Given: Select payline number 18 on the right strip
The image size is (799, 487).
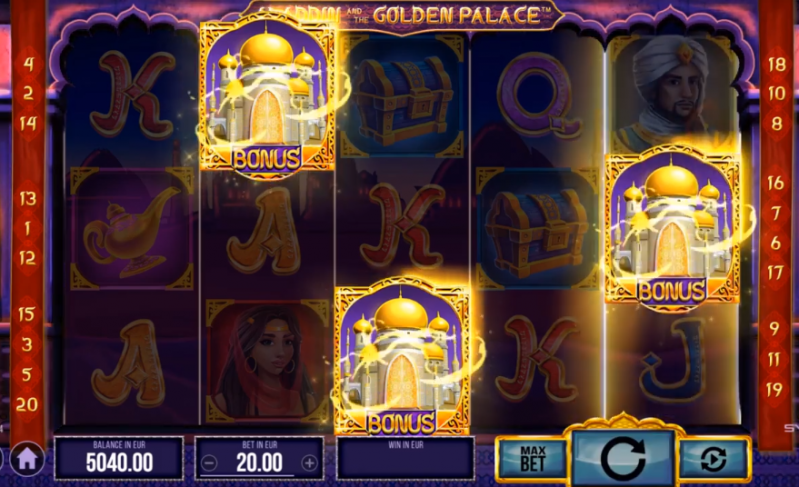Looking at the screenshot, I should click(x=777, y=64).
